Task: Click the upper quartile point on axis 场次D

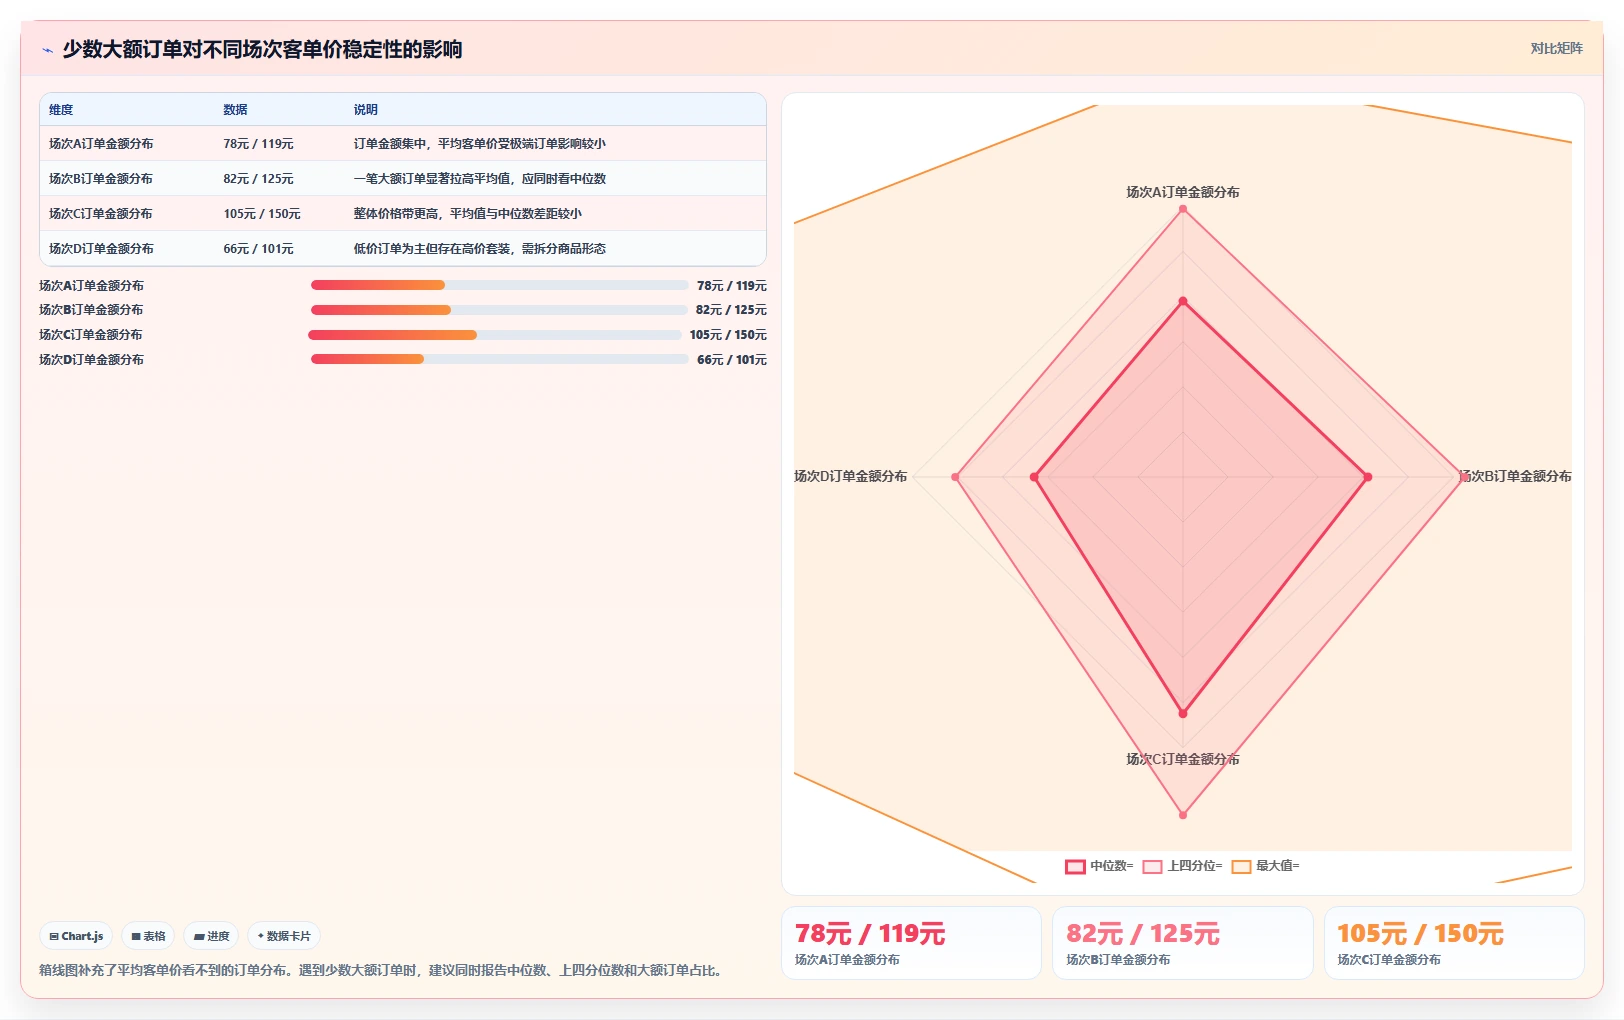Action: pos(956,477)
